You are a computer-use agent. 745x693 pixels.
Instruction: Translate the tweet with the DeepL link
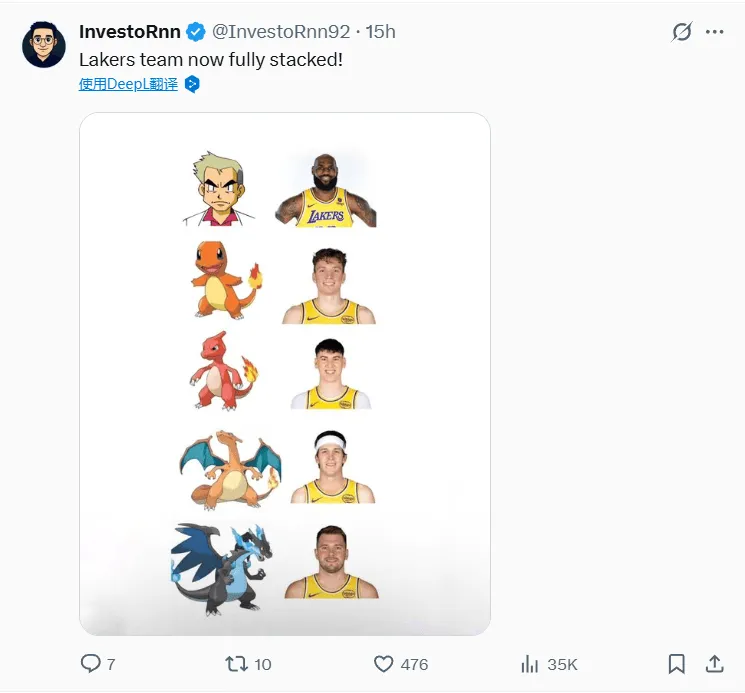[x=128, y=84]
